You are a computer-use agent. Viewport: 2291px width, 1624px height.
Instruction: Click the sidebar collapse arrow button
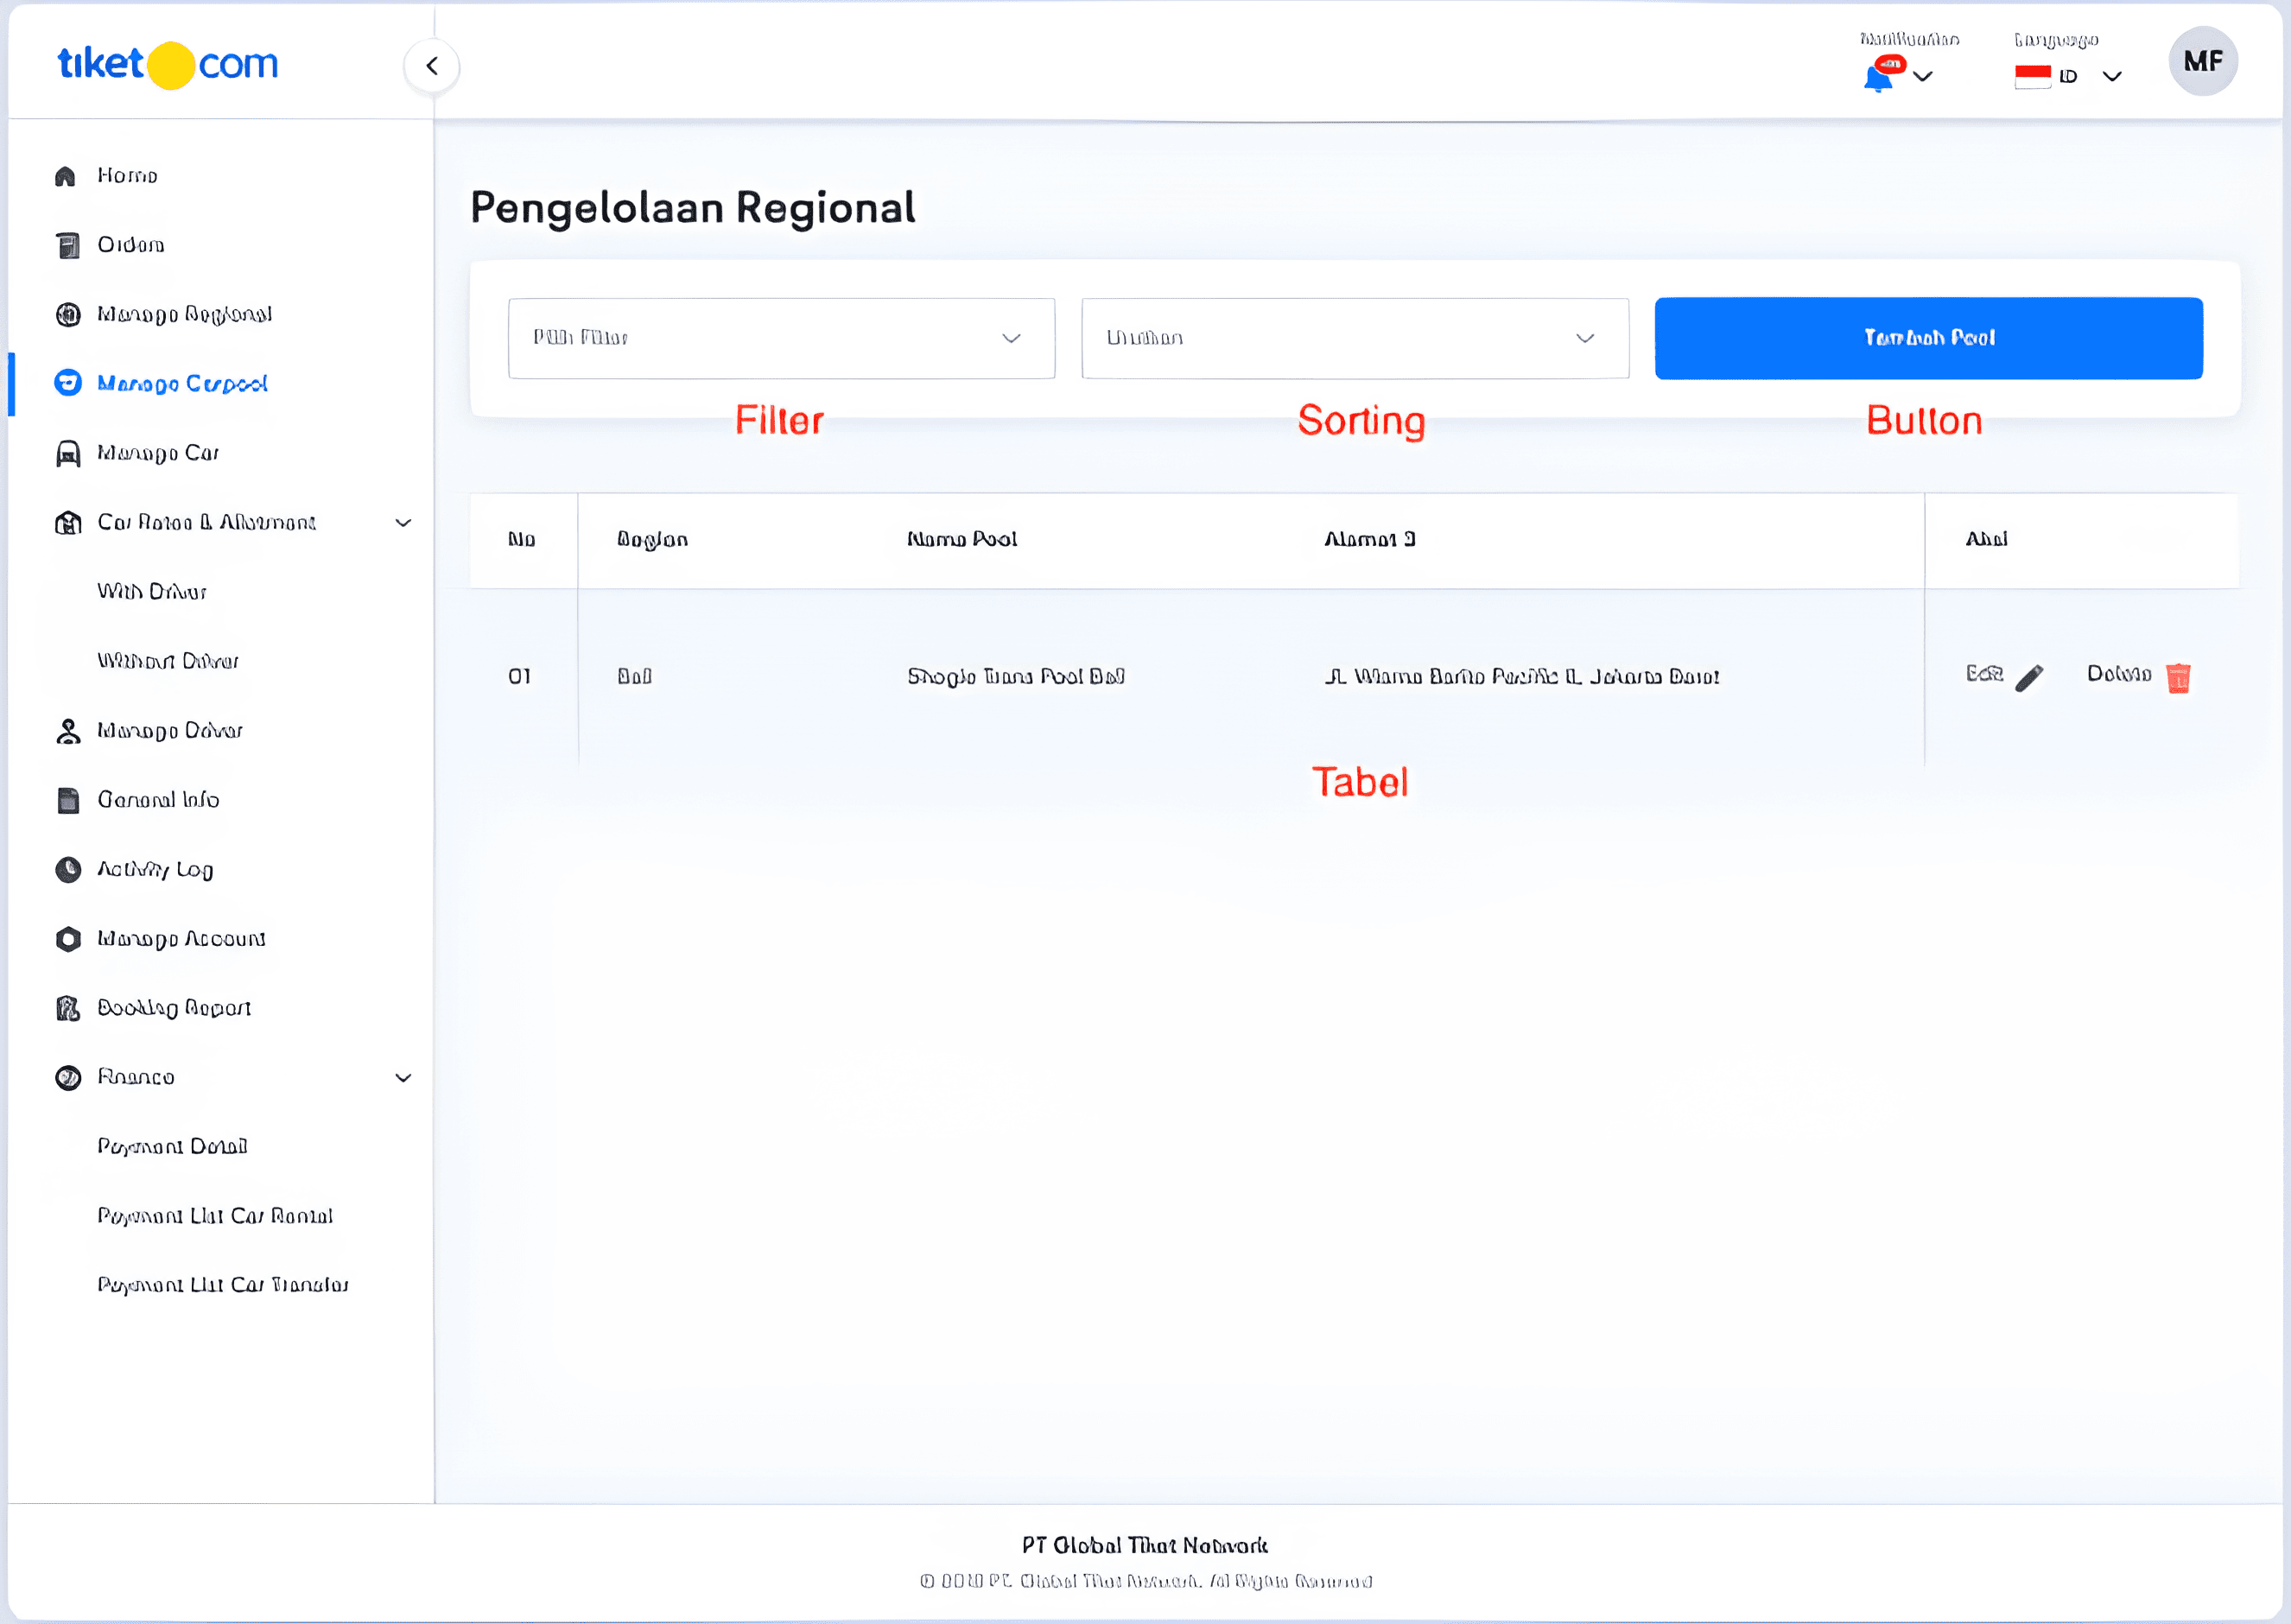(432, 64)
